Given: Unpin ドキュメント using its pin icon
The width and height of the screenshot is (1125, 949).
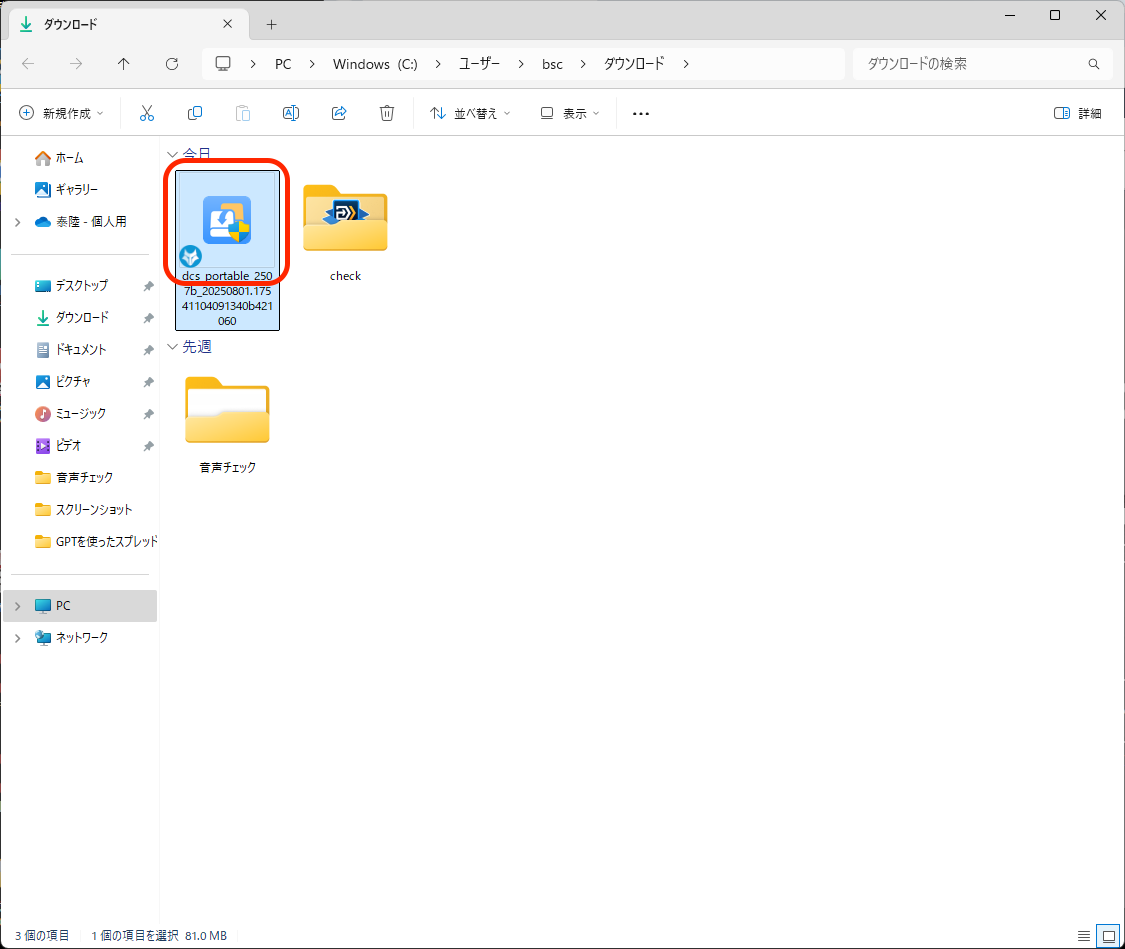Looking at the screenshot, I should (x=149, y=350).
